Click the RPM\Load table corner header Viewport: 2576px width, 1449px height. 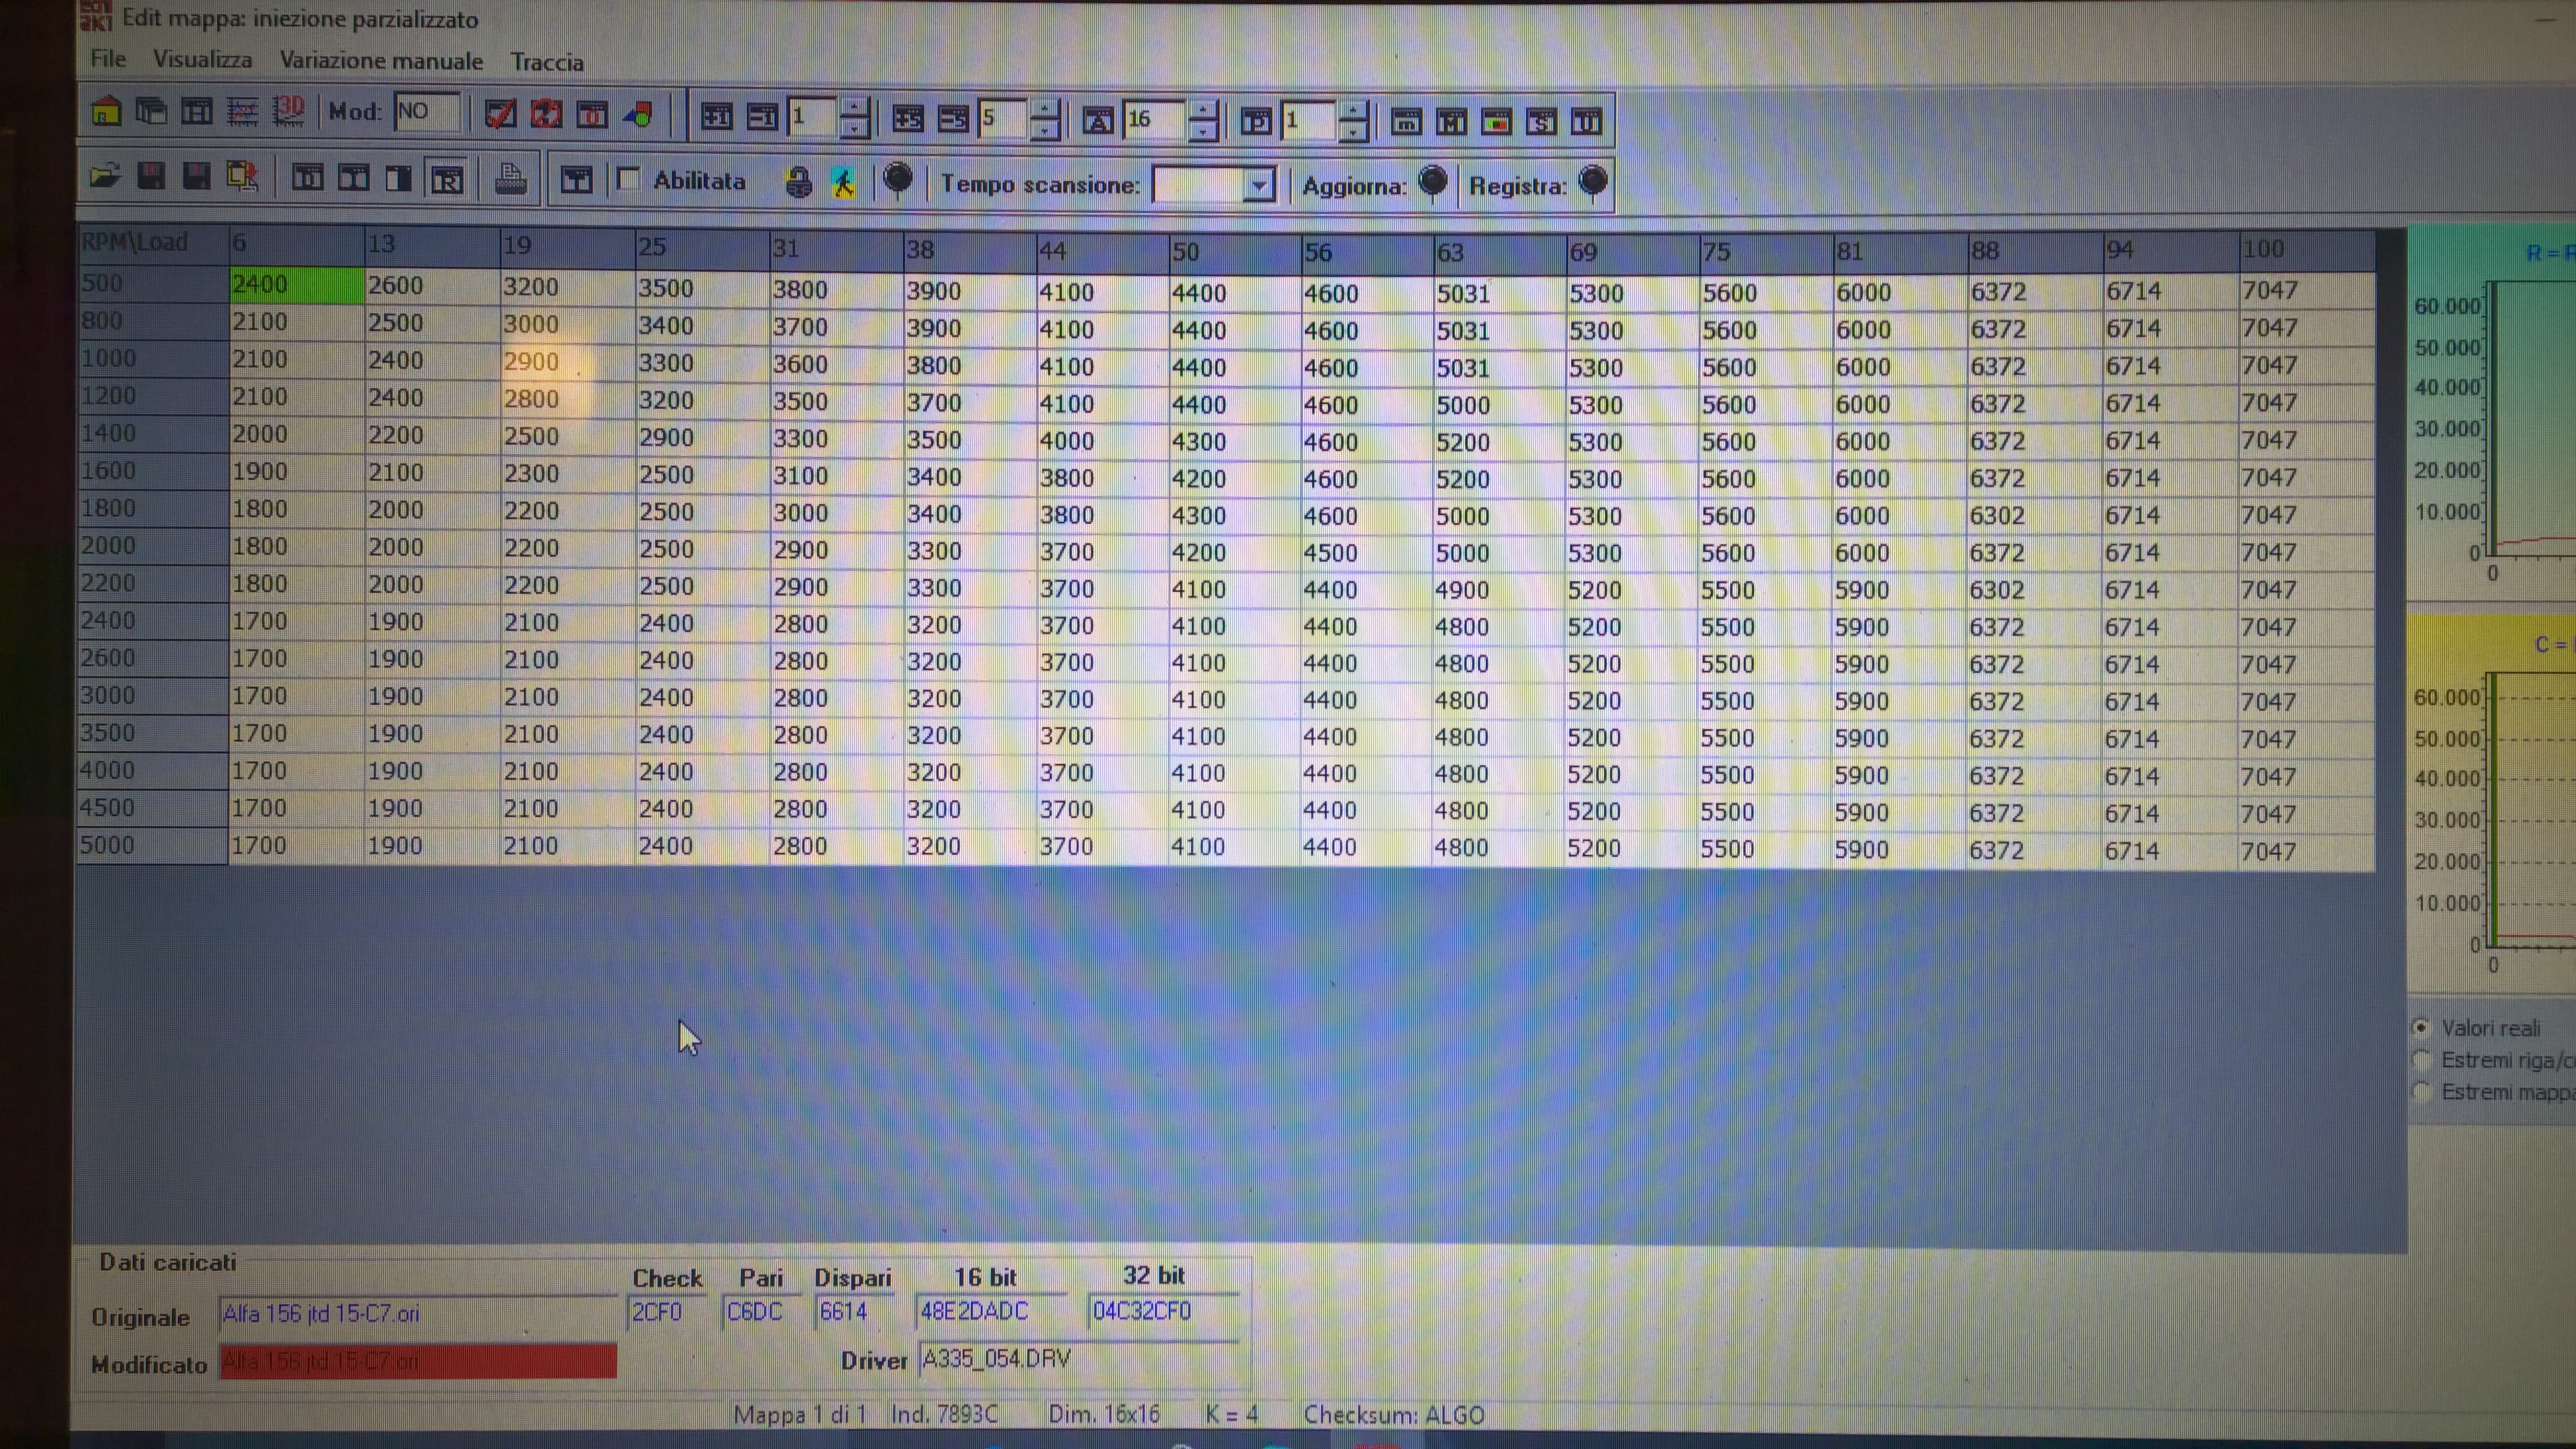point(153,243)
